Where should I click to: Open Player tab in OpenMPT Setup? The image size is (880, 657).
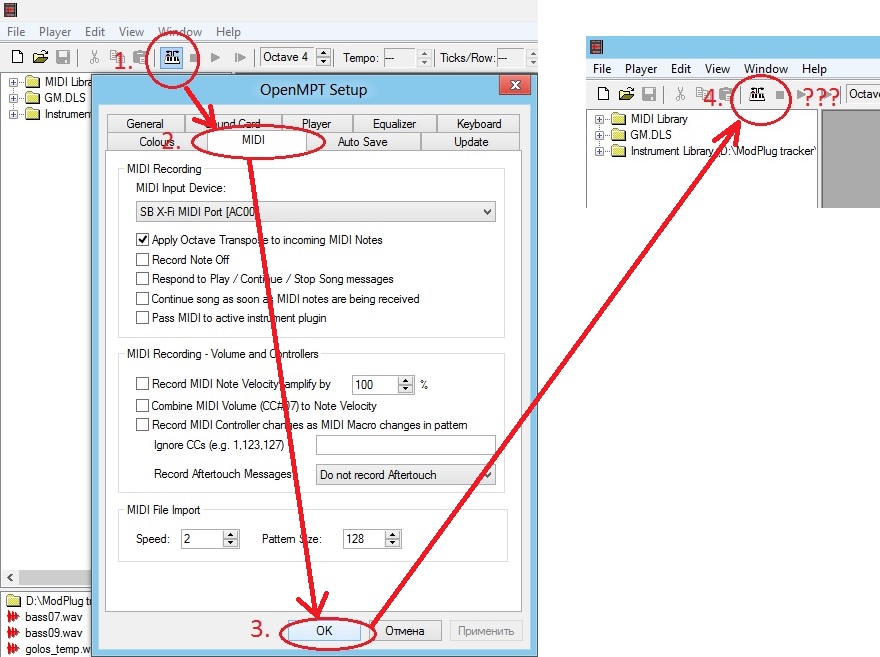click(x=317, y=123)
